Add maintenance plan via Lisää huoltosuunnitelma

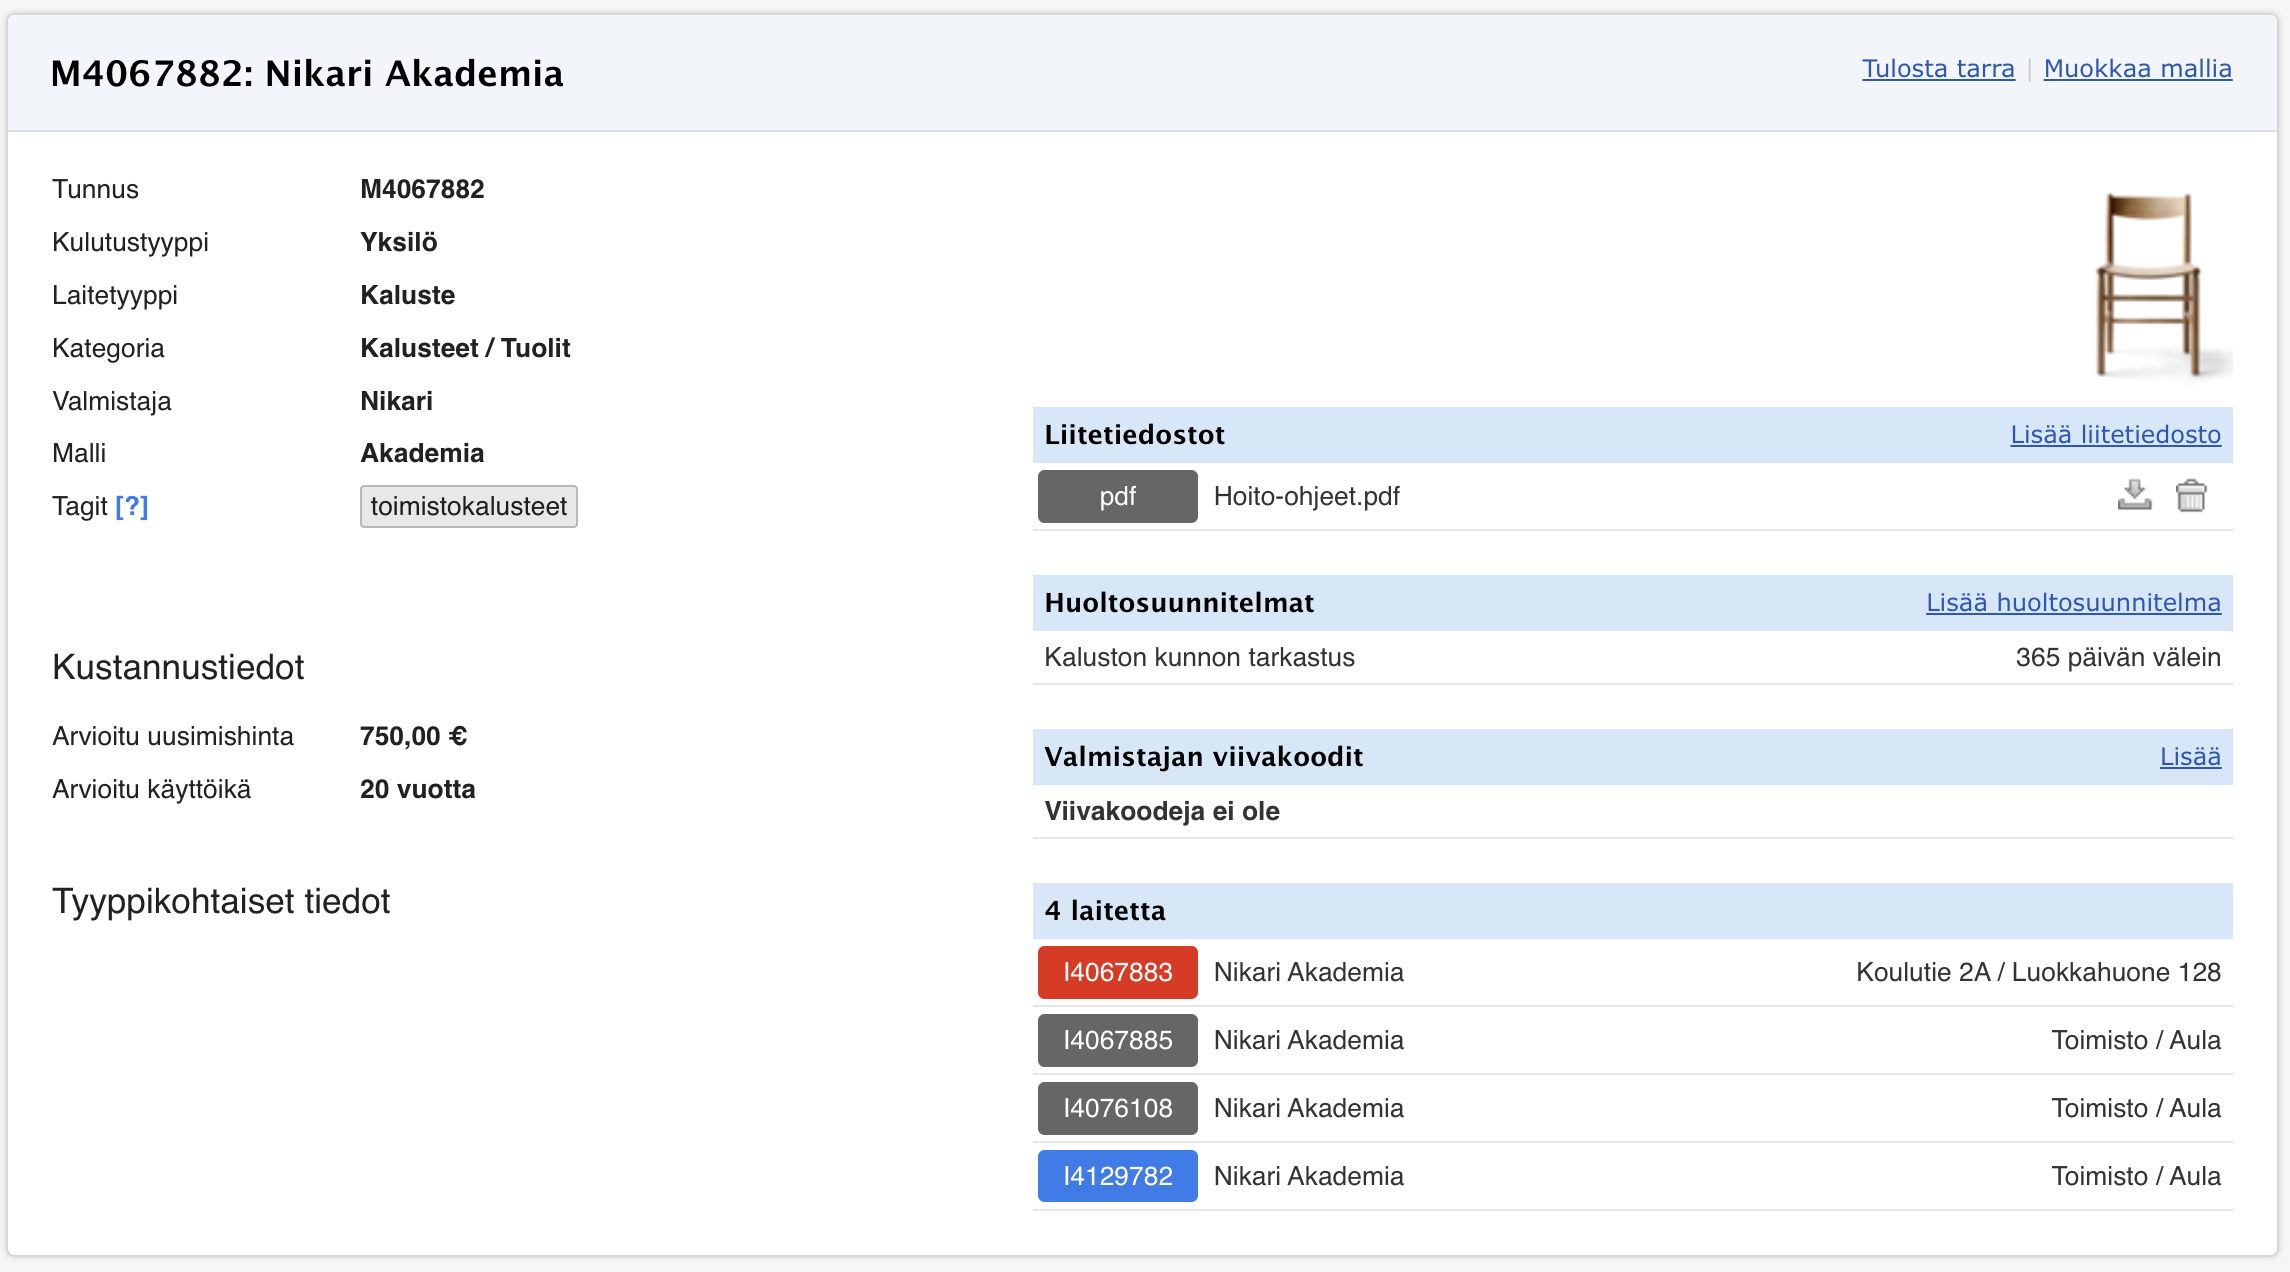click(2073, 603)
